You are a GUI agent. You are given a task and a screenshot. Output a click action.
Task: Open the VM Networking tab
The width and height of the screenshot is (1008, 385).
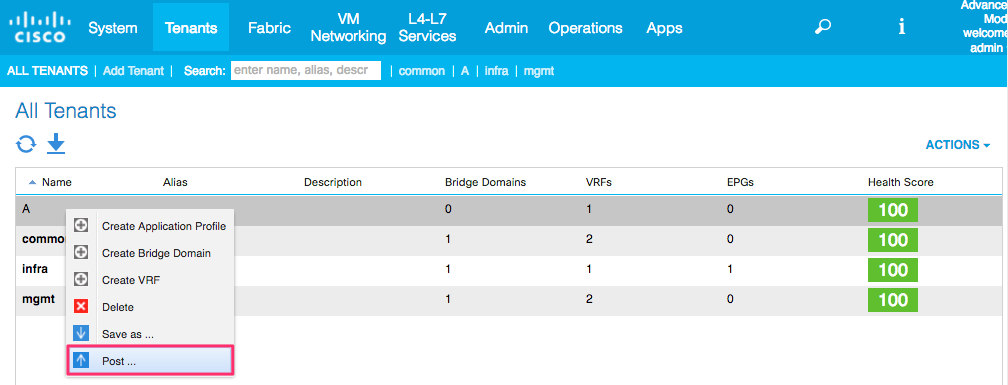click(x=348, y=28)
